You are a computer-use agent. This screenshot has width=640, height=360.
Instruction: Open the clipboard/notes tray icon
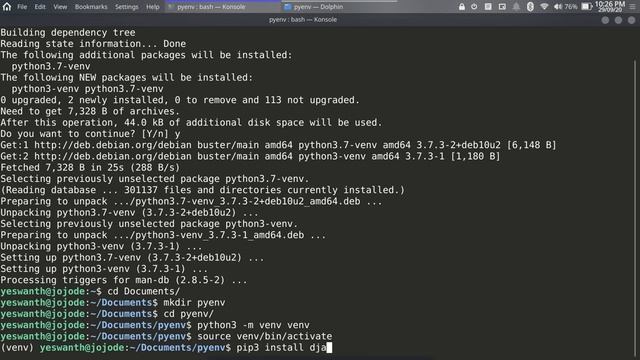[x=488, y=7]
